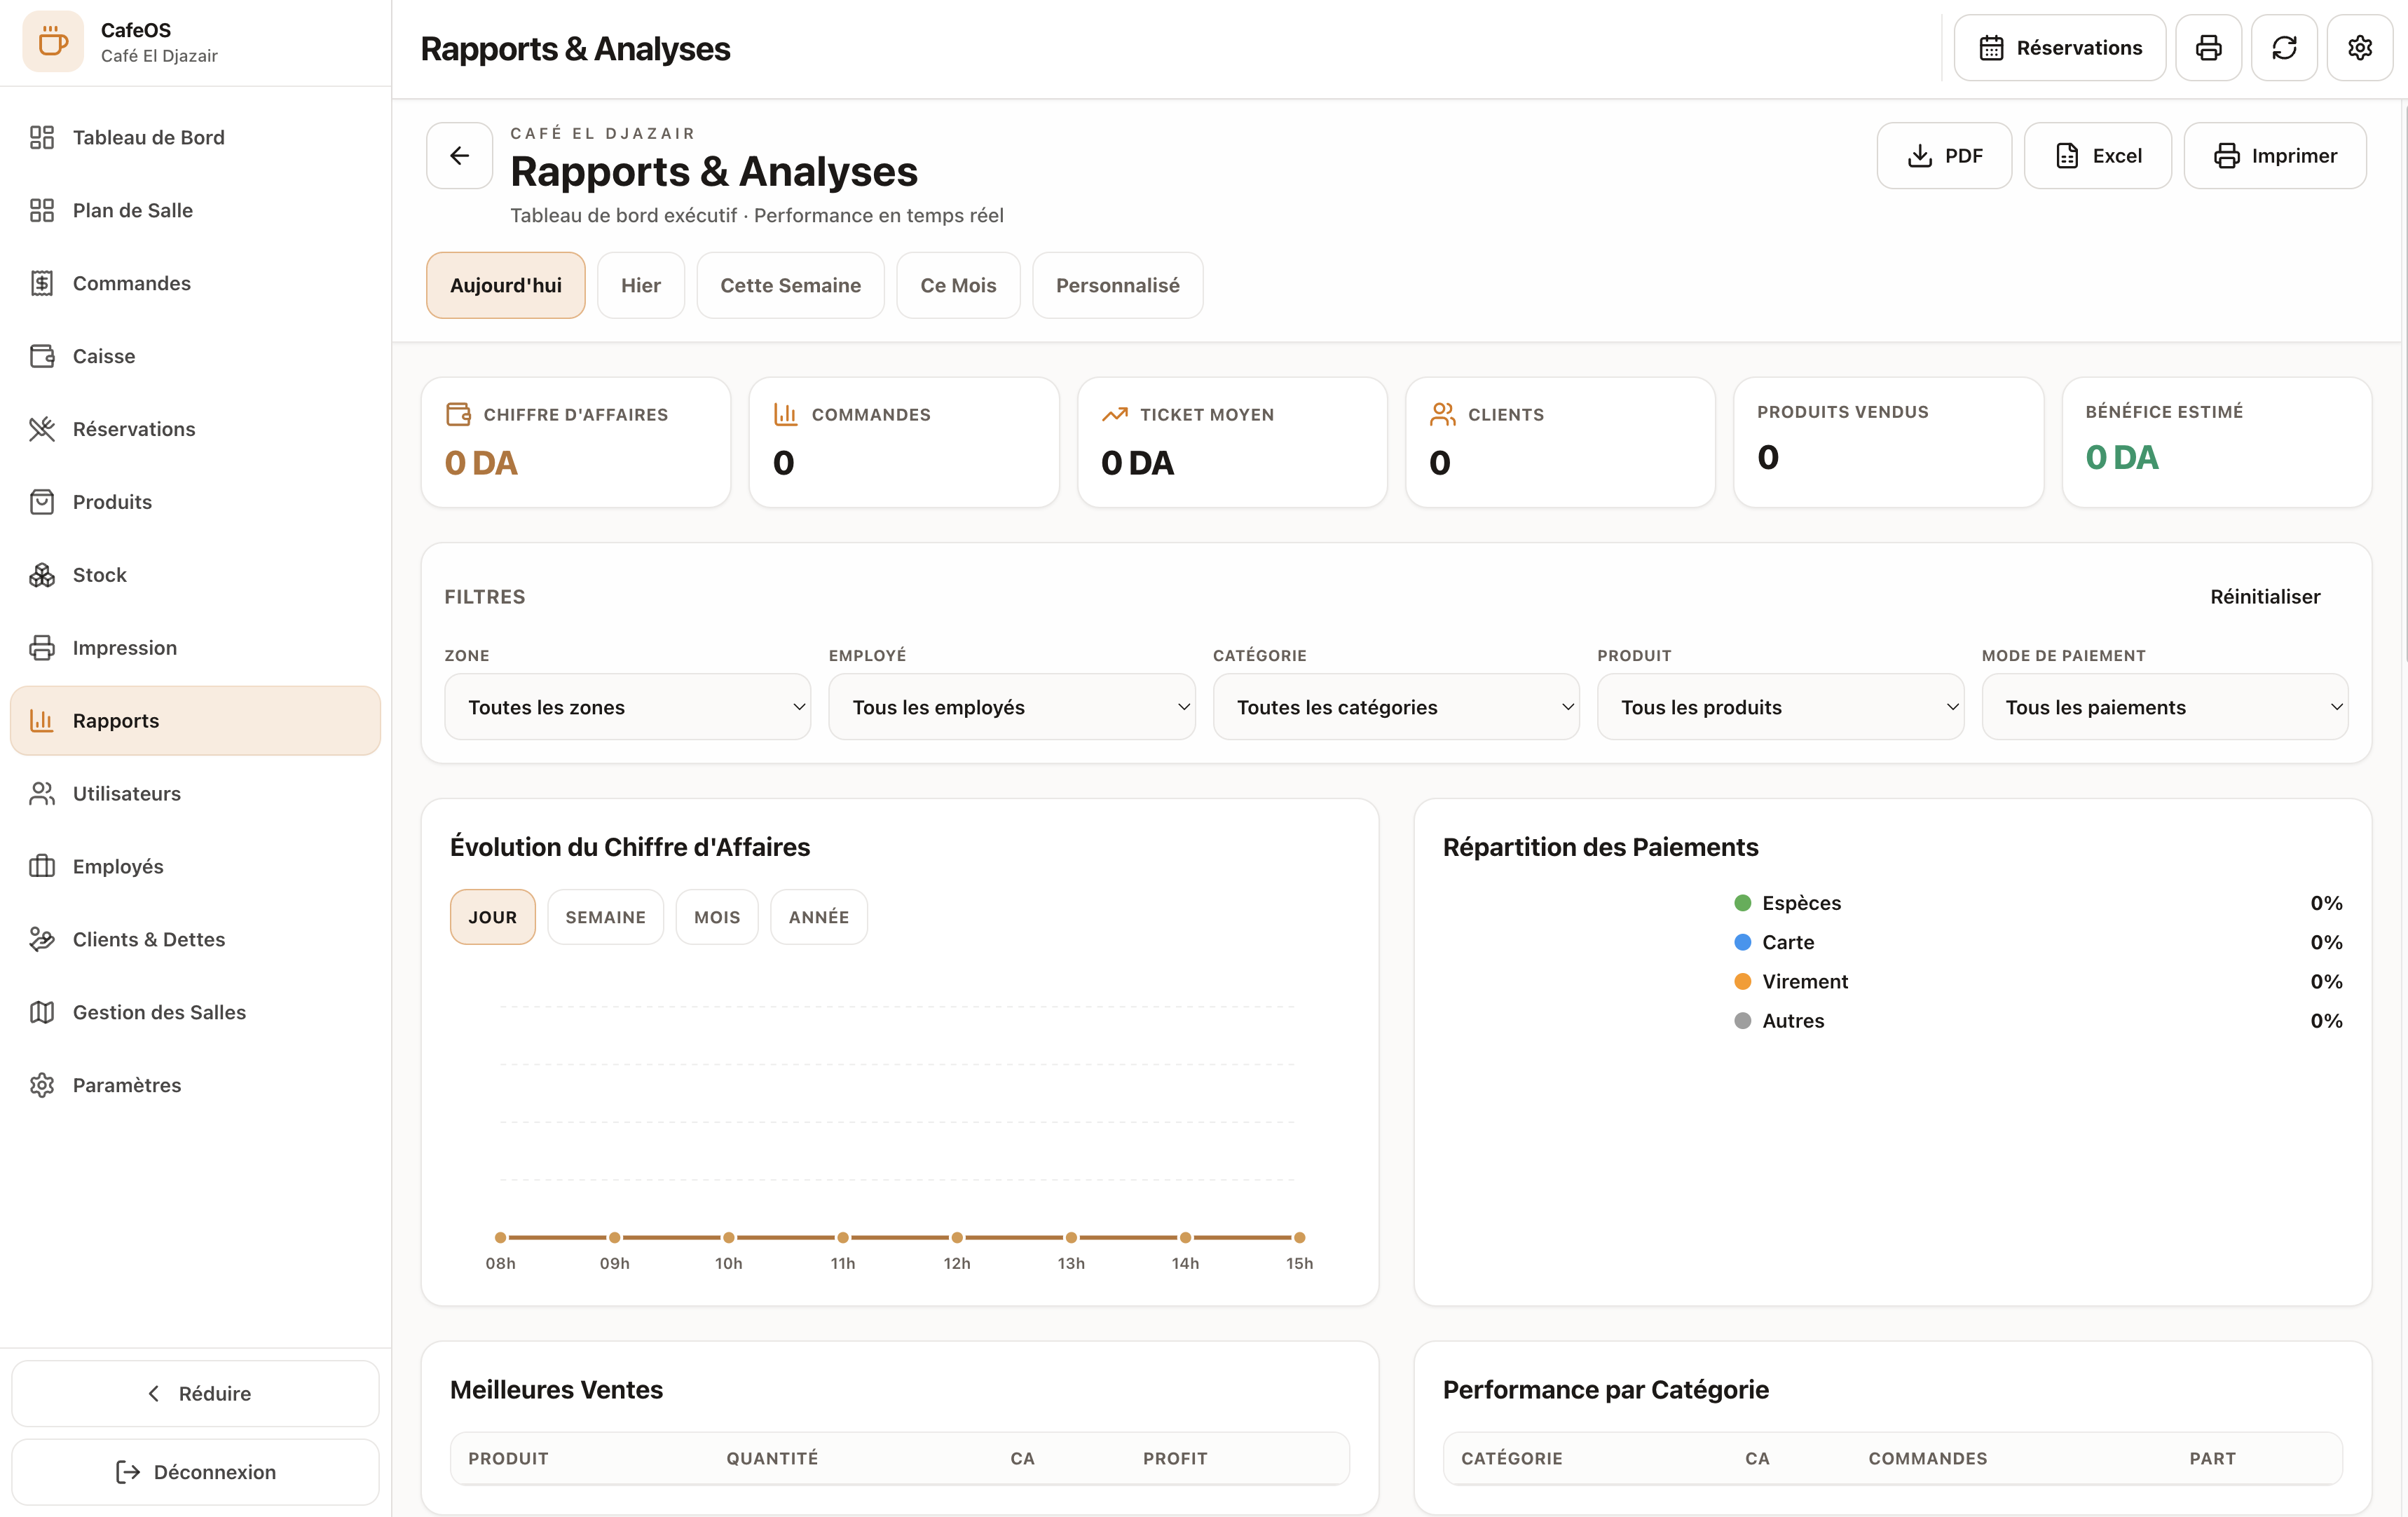This screenshot has width=2408, height=1517.
Task: Expand the Toutes les zones dropdown
Action: (x=627, y=707)
